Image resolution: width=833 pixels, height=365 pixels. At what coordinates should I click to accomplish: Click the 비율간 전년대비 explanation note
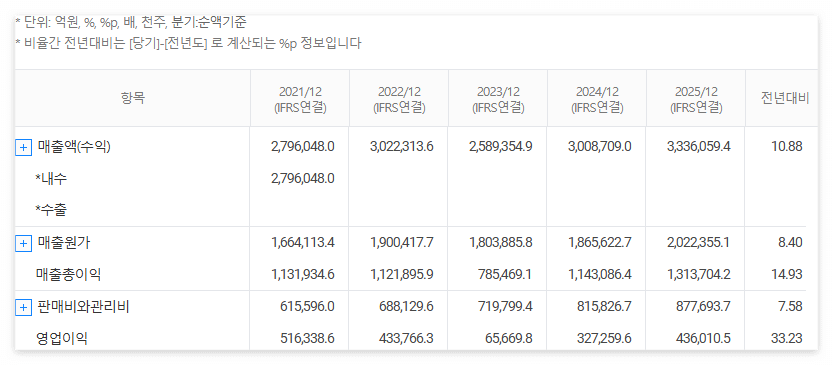tap(189, 44)
